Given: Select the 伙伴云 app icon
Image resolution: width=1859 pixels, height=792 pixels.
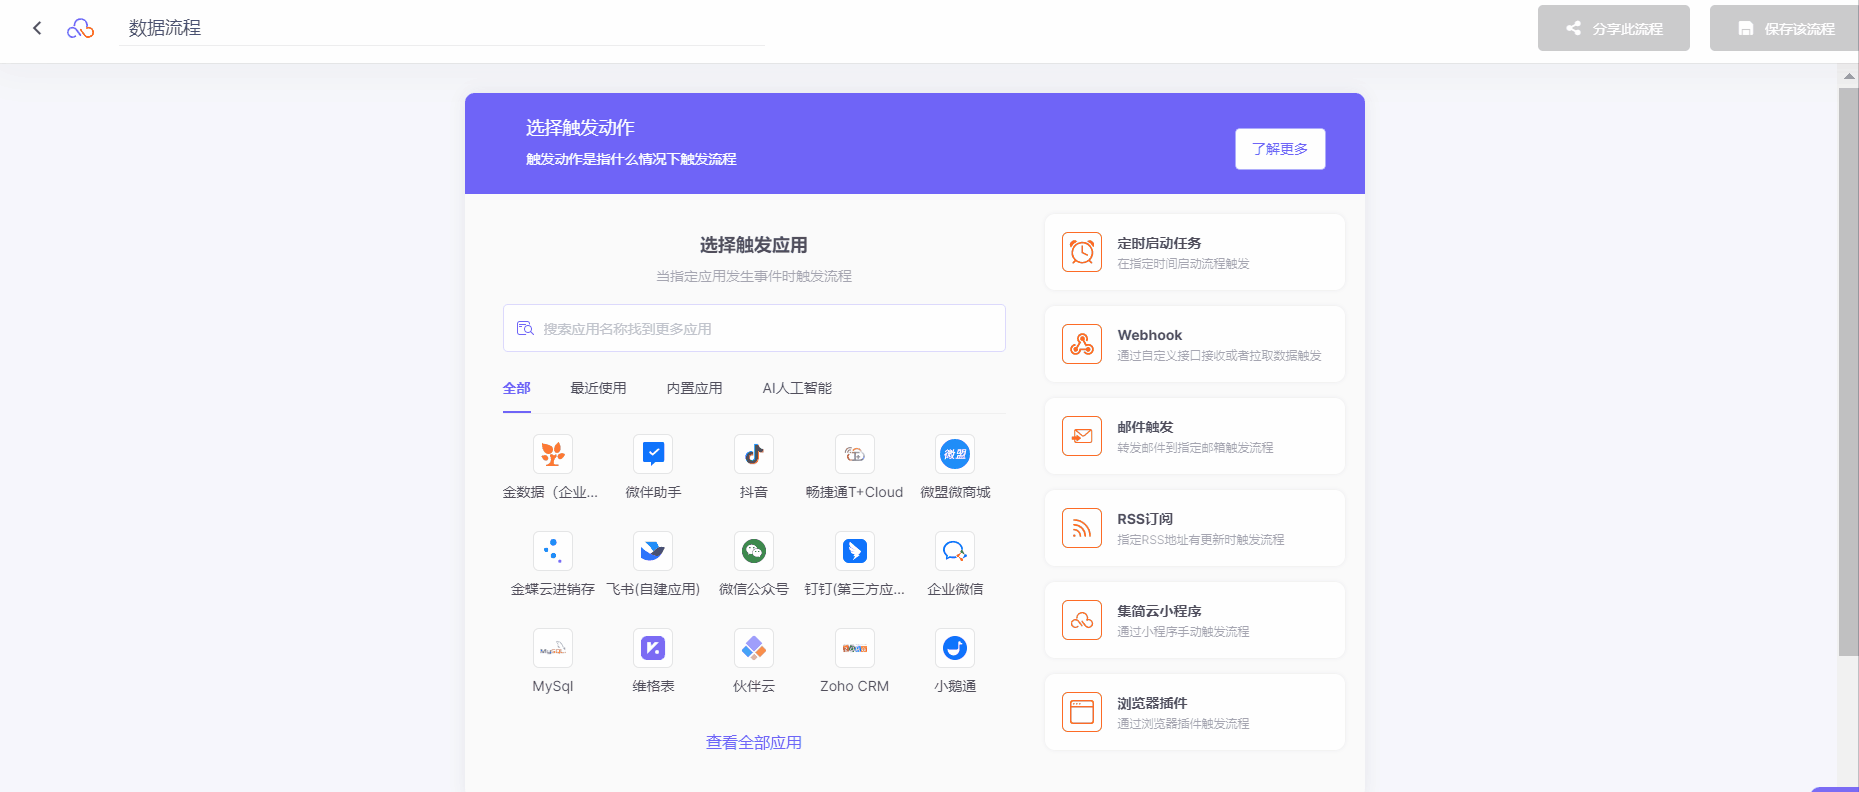Looking at the screenshot, I should pyautogui.click(x=754, y=648).
